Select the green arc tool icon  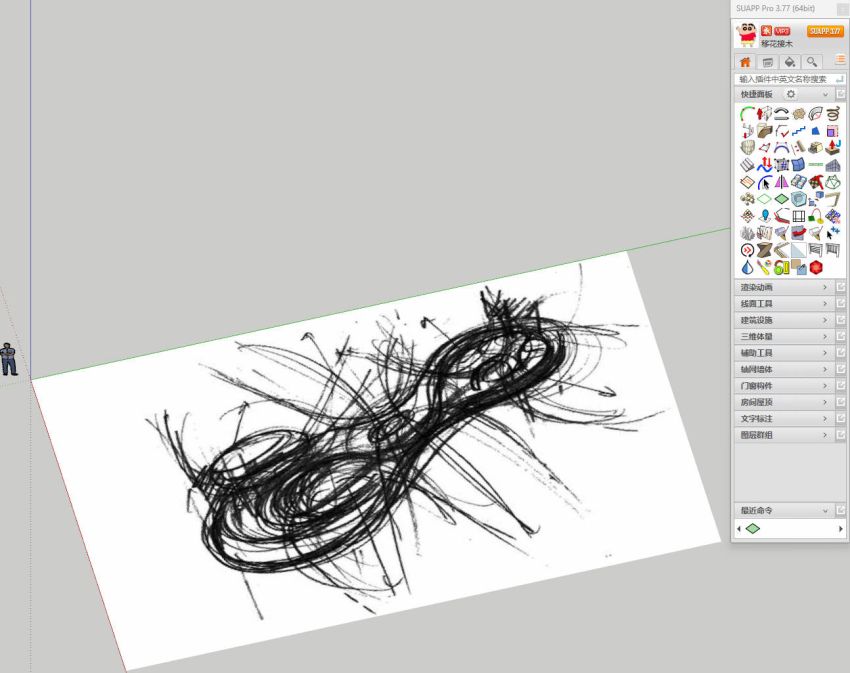click(x=748, y=114)
